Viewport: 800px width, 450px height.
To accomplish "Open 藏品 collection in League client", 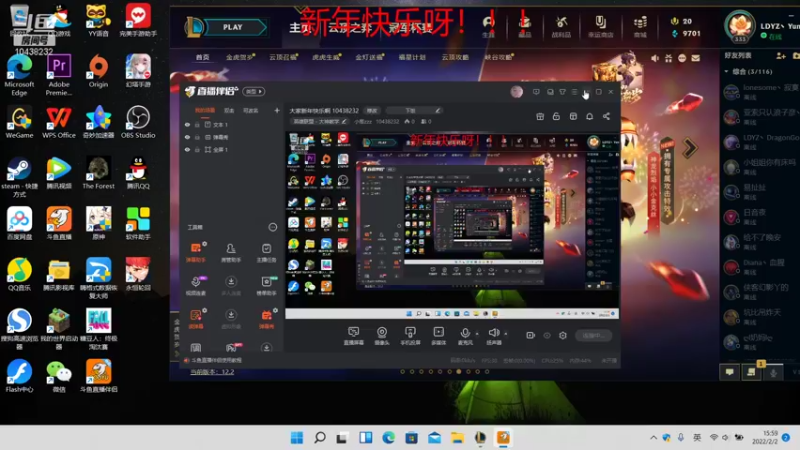I will (x=524, y=27).
